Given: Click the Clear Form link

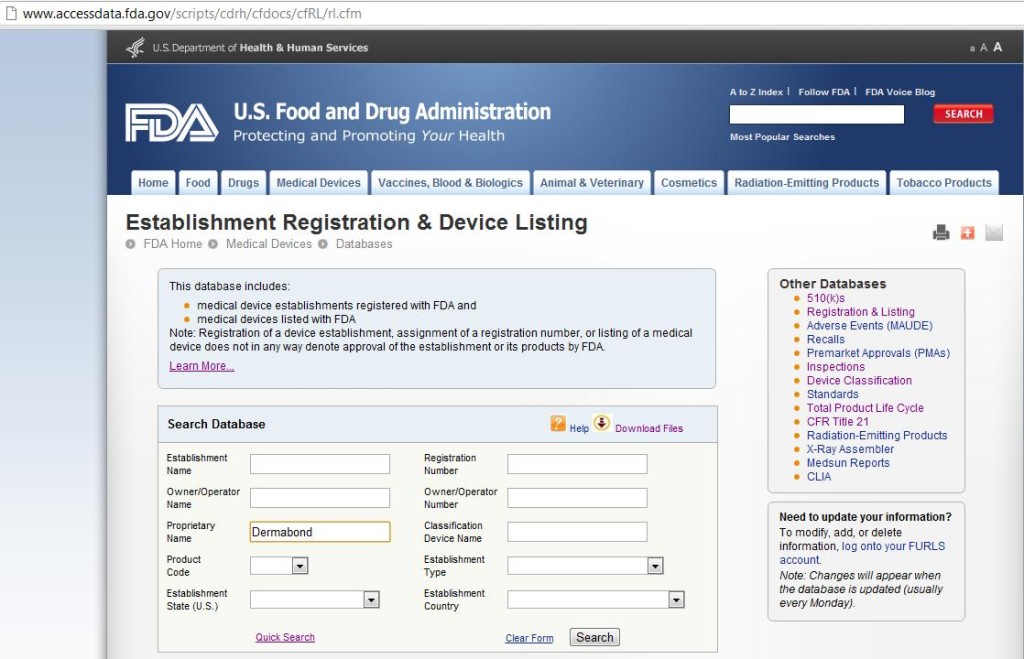Looking at the screenshot, I should 529,637.
